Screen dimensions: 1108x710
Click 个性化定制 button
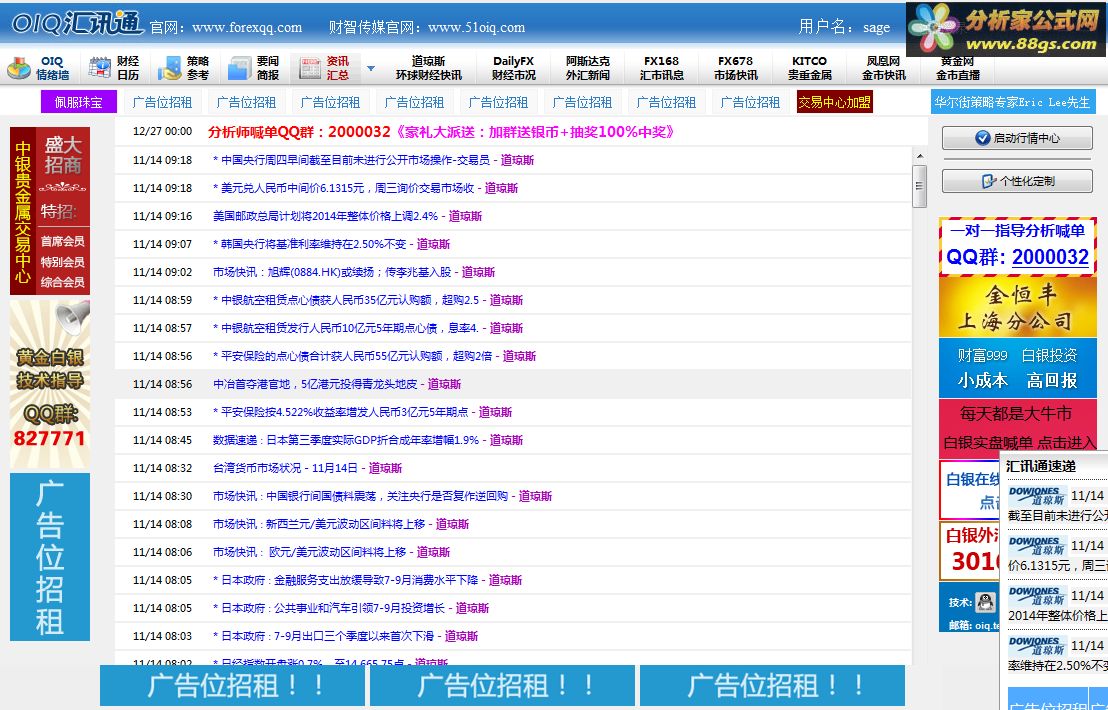[x=1017, y=181]
